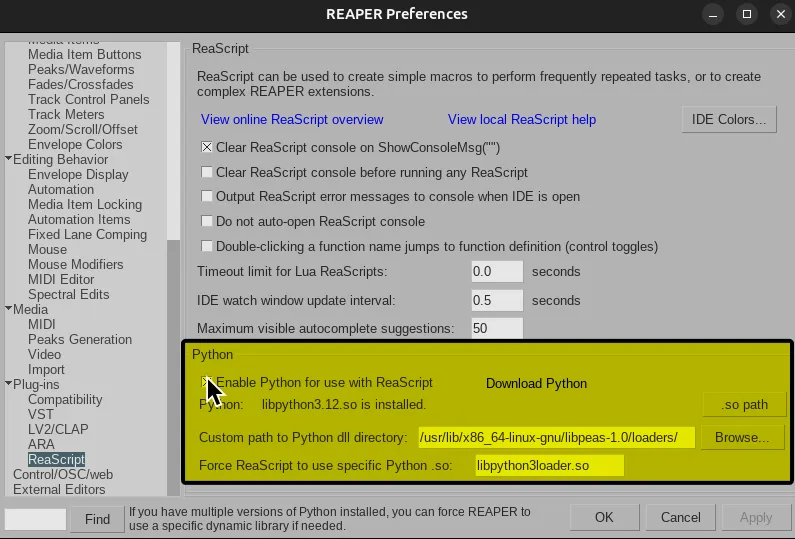Collapse the Media tree section

coord(8,308)
